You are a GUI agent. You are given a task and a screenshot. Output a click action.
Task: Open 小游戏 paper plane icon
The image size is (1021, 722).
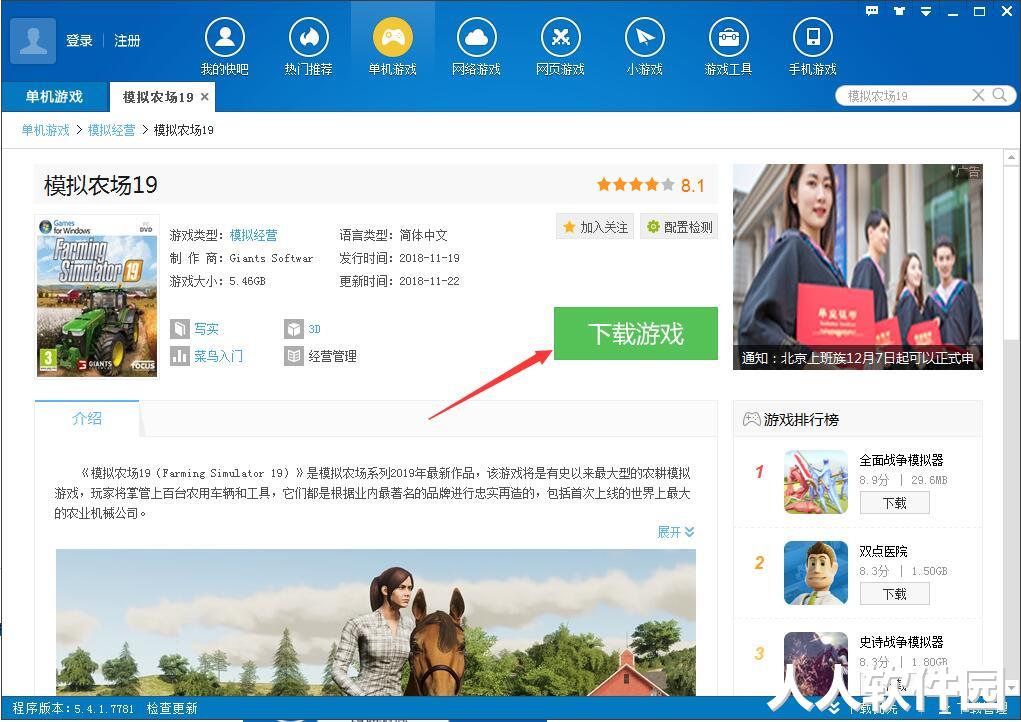[645, 37]
